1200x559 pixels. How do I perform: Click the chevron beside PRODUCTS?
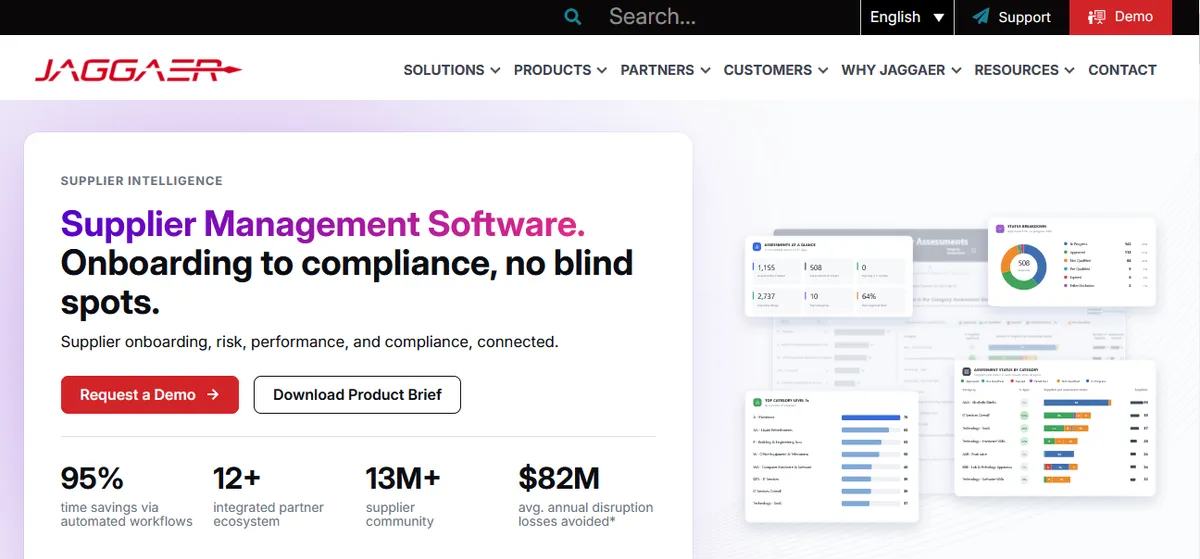point(601,71)
